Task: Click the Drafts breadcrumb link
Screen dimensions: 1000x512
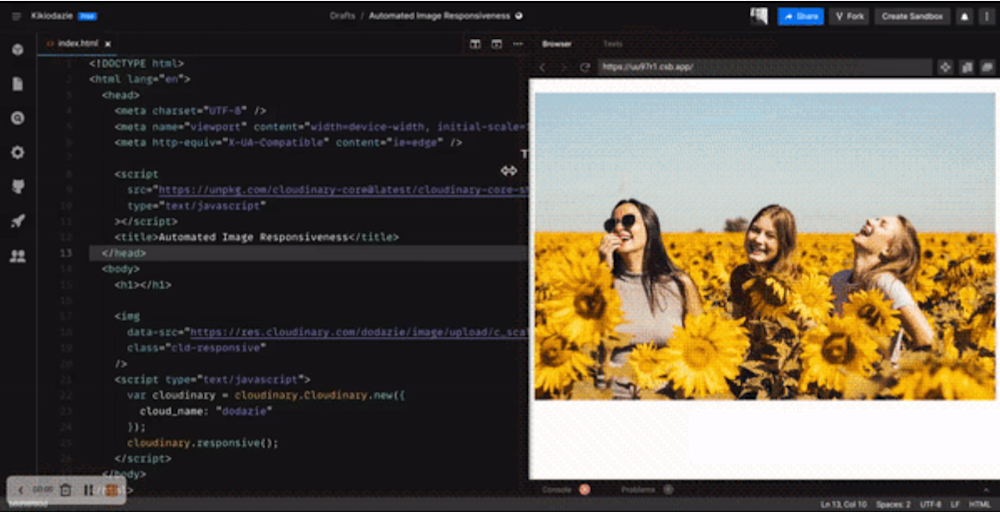Action: click(342, 16)
